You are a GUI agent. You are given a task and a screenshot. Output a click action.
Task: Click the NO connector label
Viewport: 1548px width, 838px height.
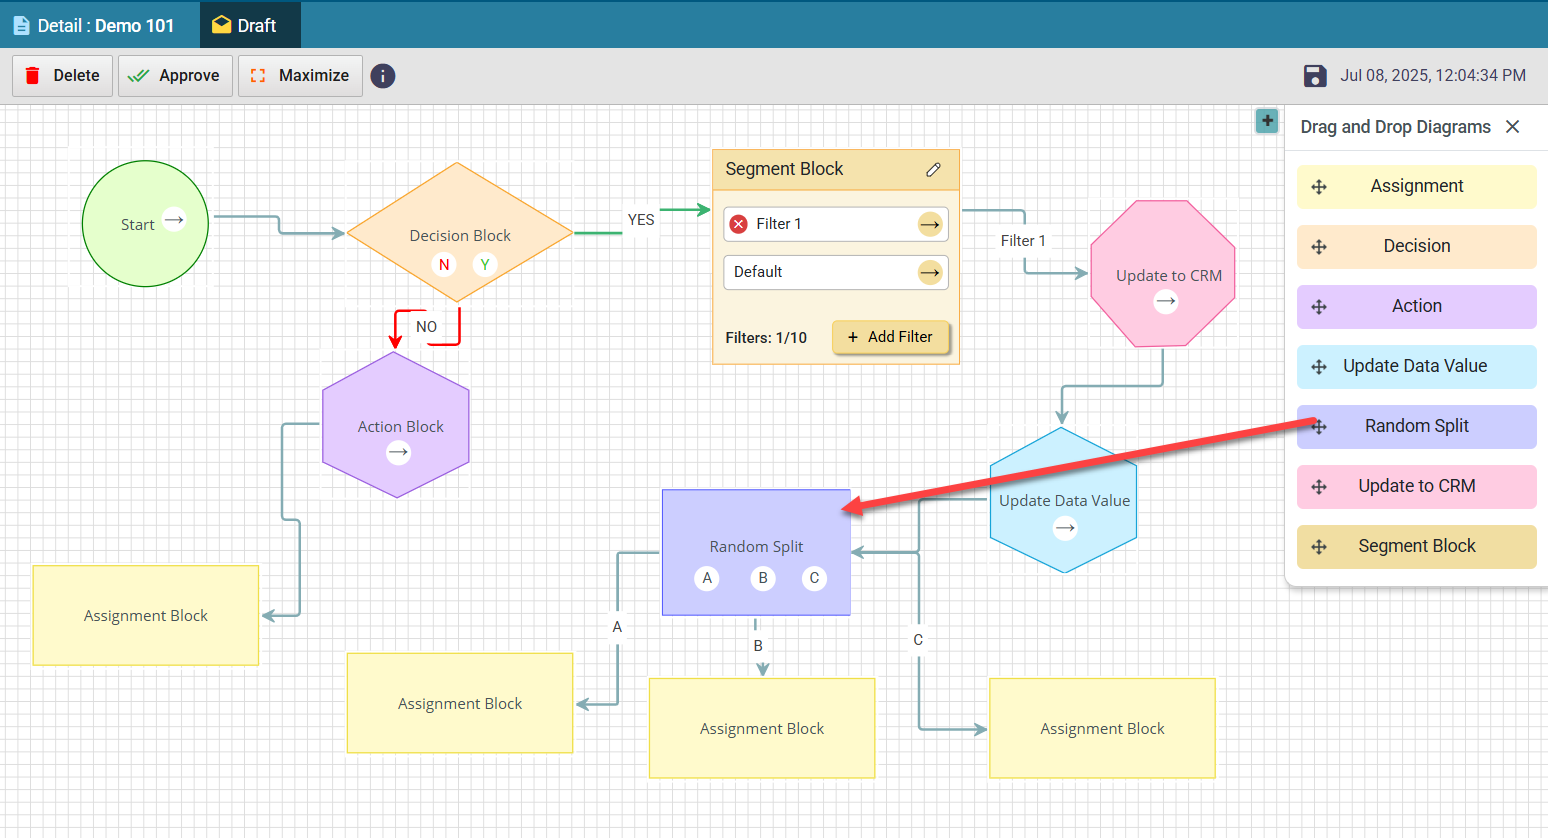[x=426, y=327]
